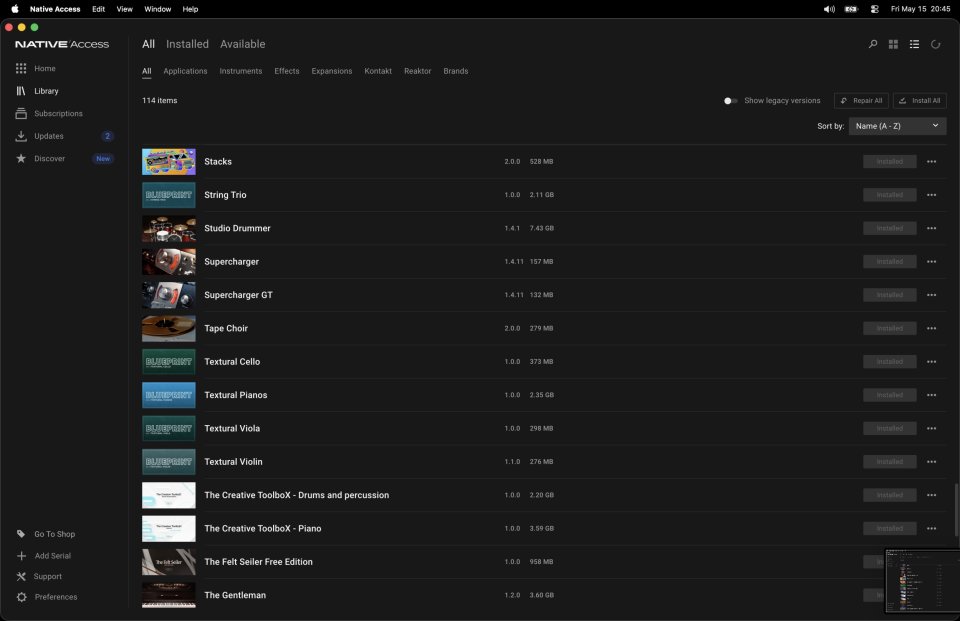
Task: Select the Available tab
Action: [242, 44]
